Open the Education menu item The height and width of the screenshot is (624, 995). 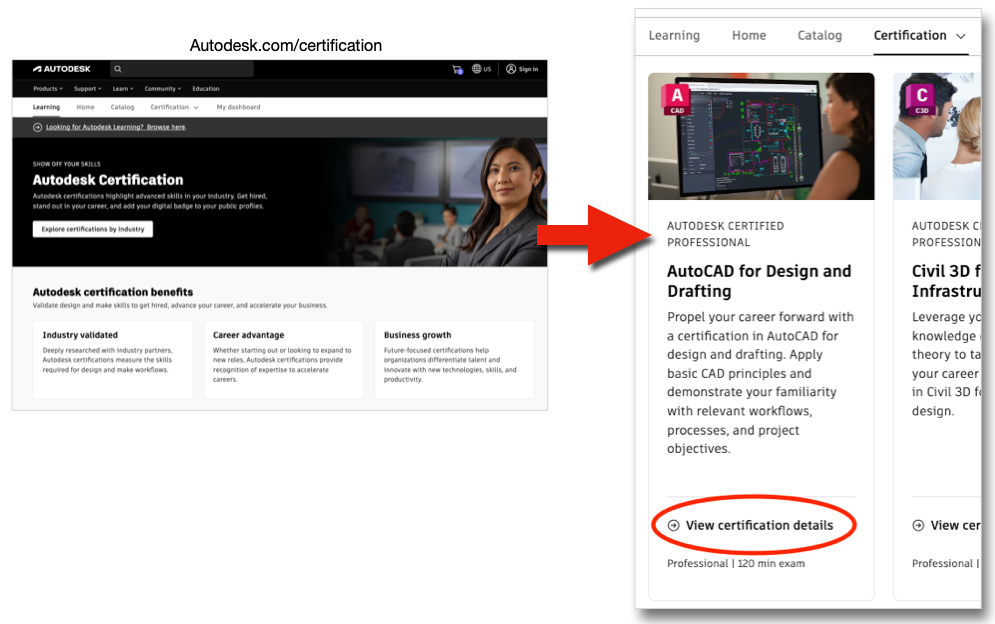[x=206, y=89]
